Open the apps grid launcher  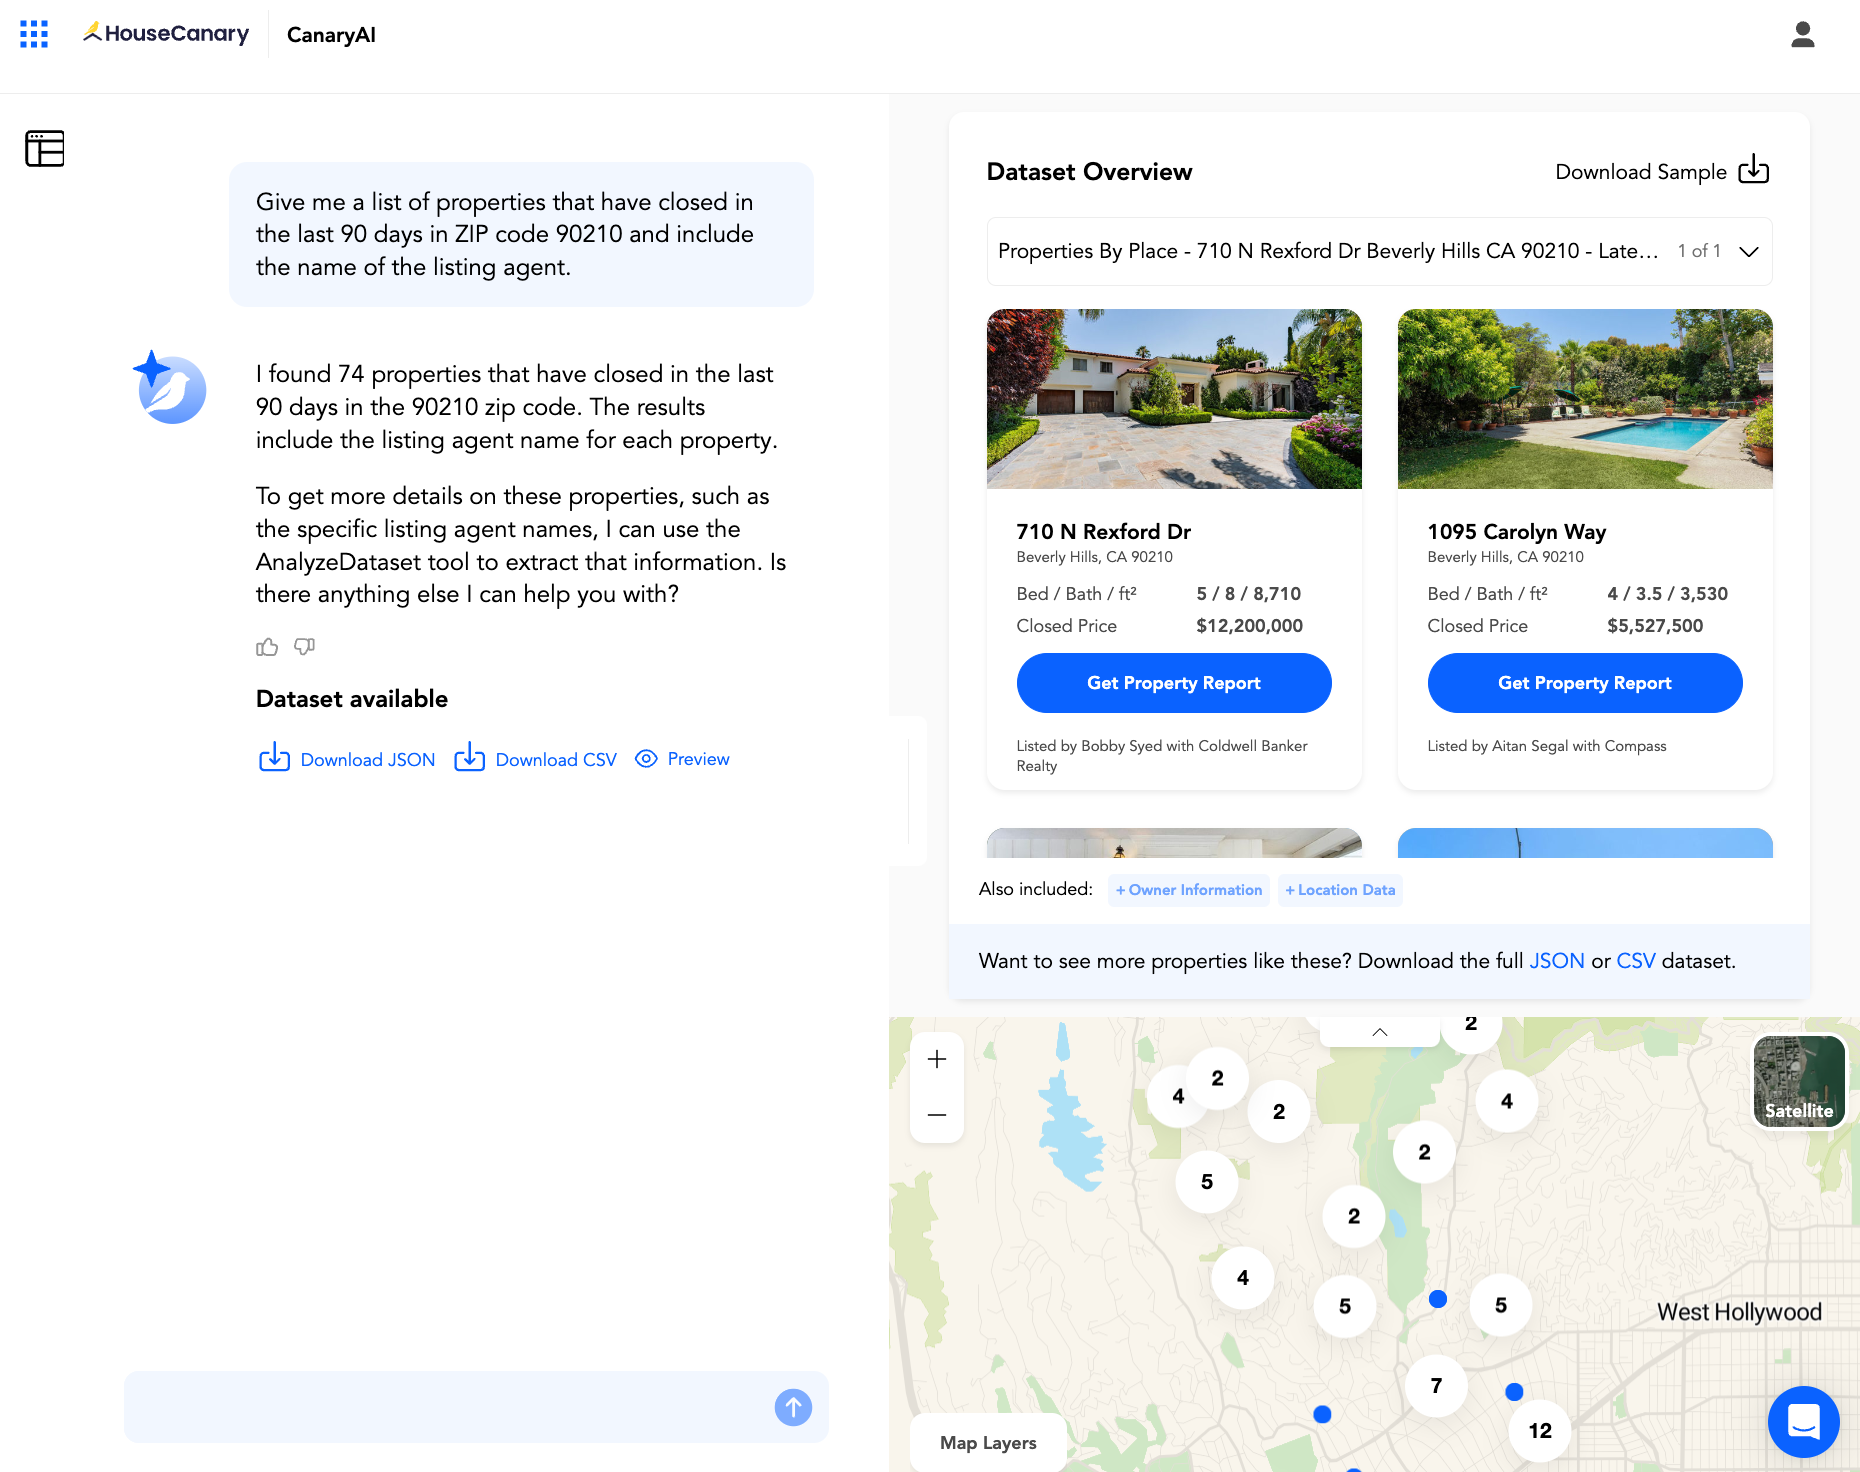pos(34,34)
